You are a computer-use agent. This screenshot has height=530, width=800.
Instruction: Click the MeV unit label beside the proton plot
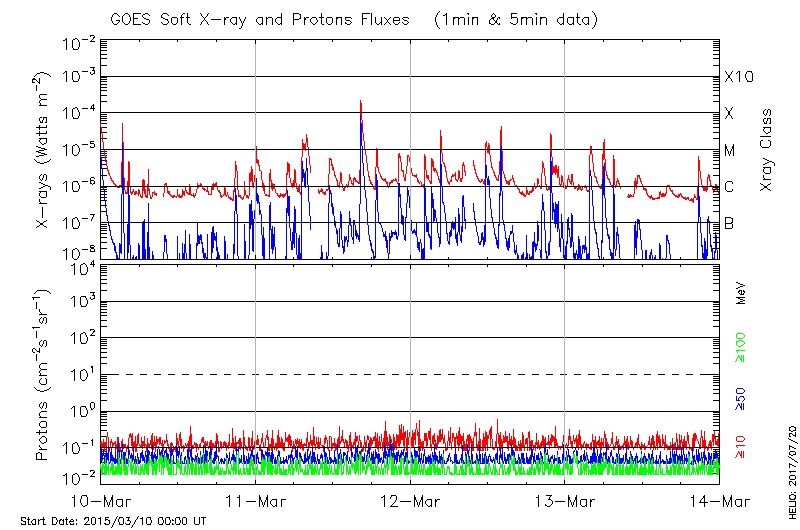[741, 294]
